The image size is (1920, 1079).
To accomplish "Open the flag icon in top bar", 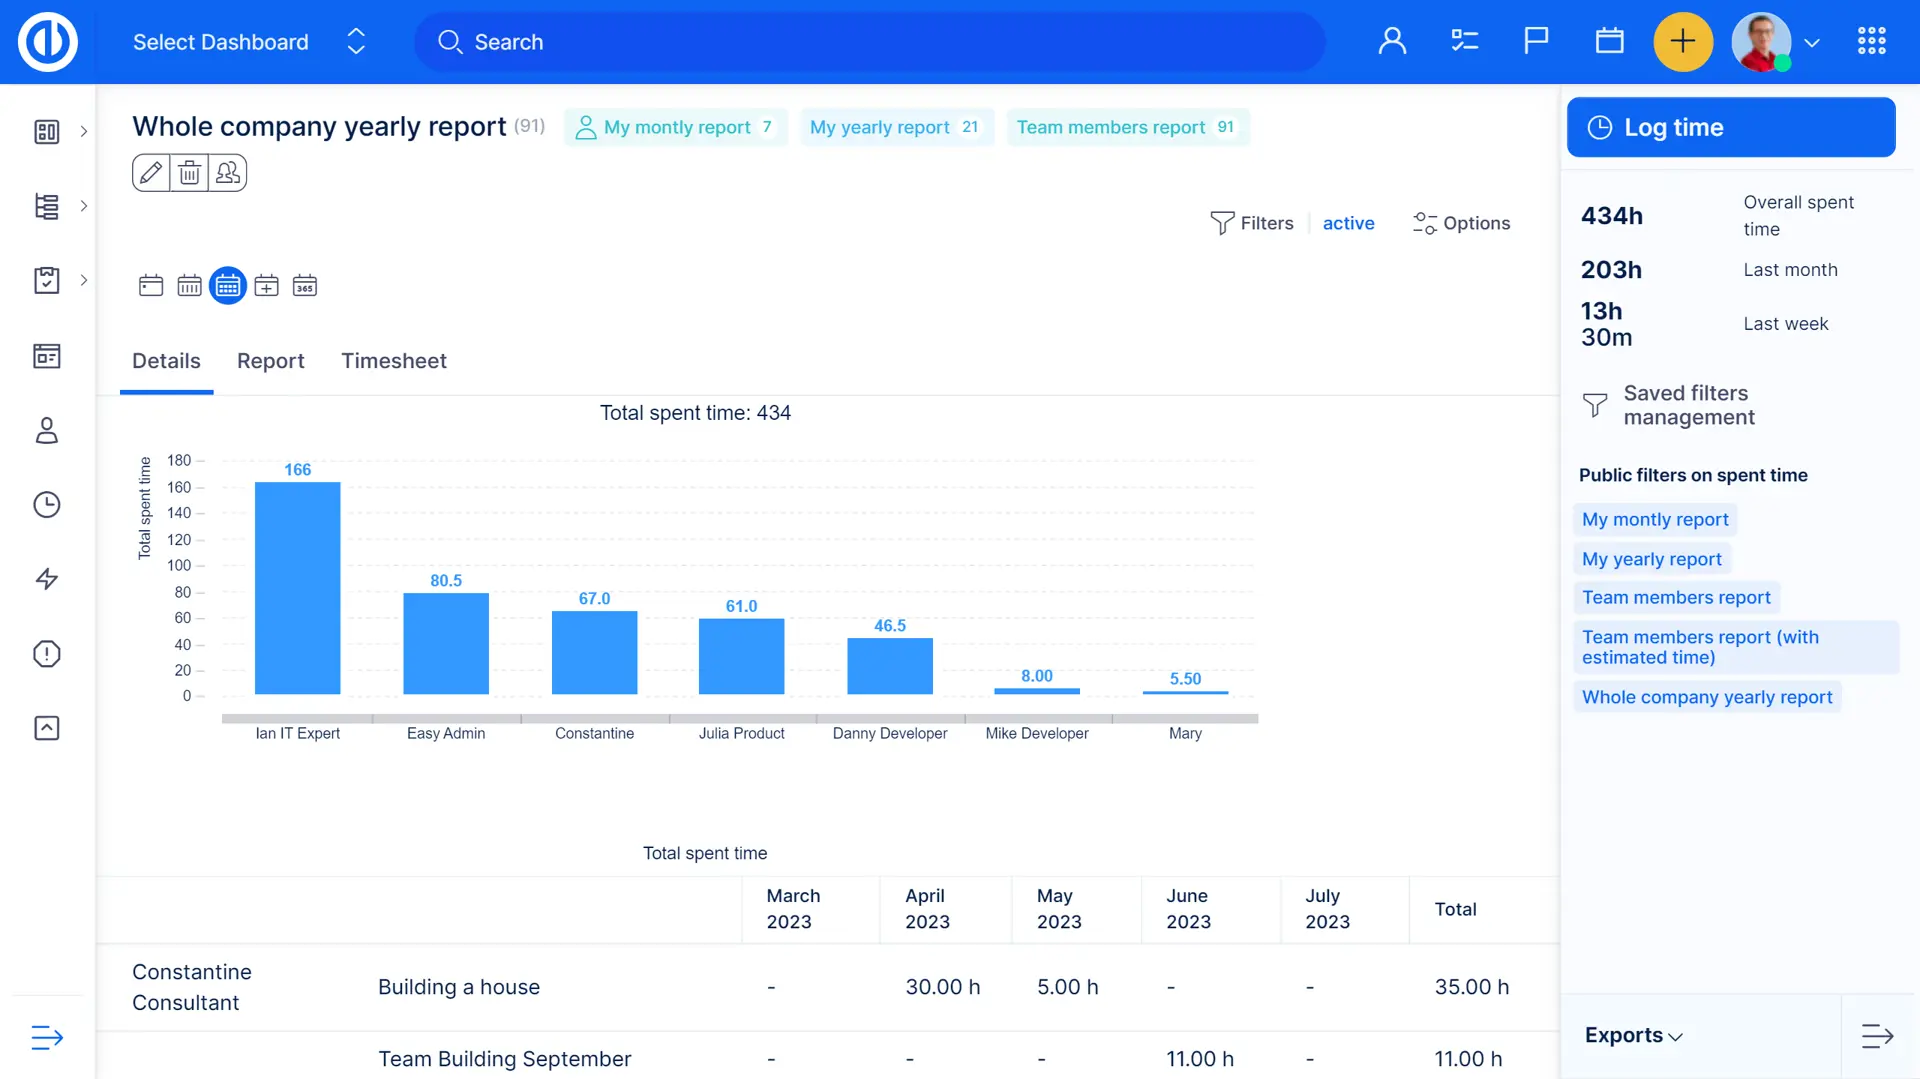I will coord(1536,41).
